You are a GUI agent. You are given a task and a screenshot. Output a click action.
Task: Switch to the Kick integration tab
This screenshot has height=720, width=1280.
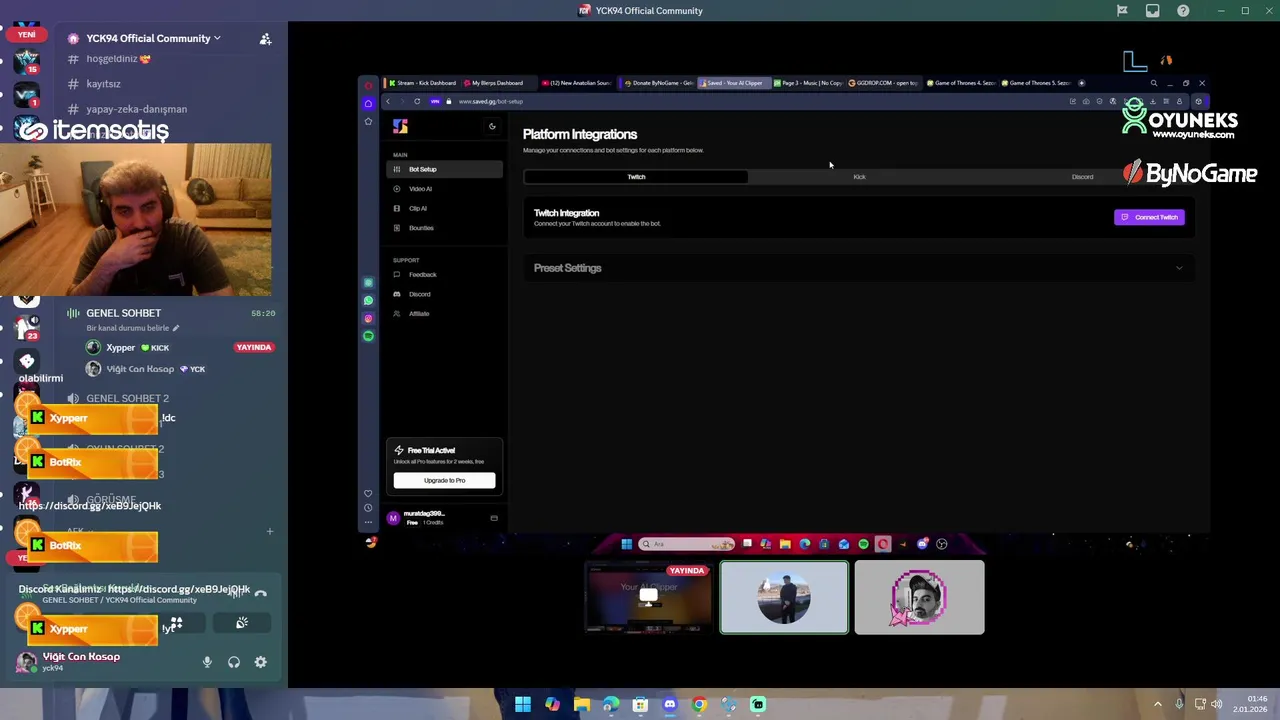point(859,177)
